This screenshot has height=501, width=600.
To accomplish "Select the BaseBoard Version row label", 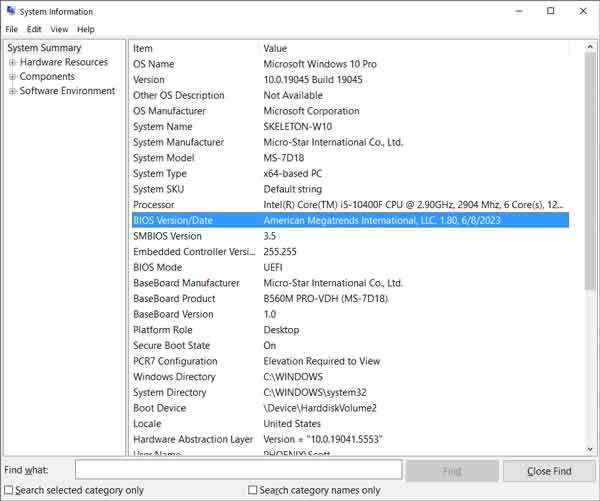I will [x=173, y=314].
